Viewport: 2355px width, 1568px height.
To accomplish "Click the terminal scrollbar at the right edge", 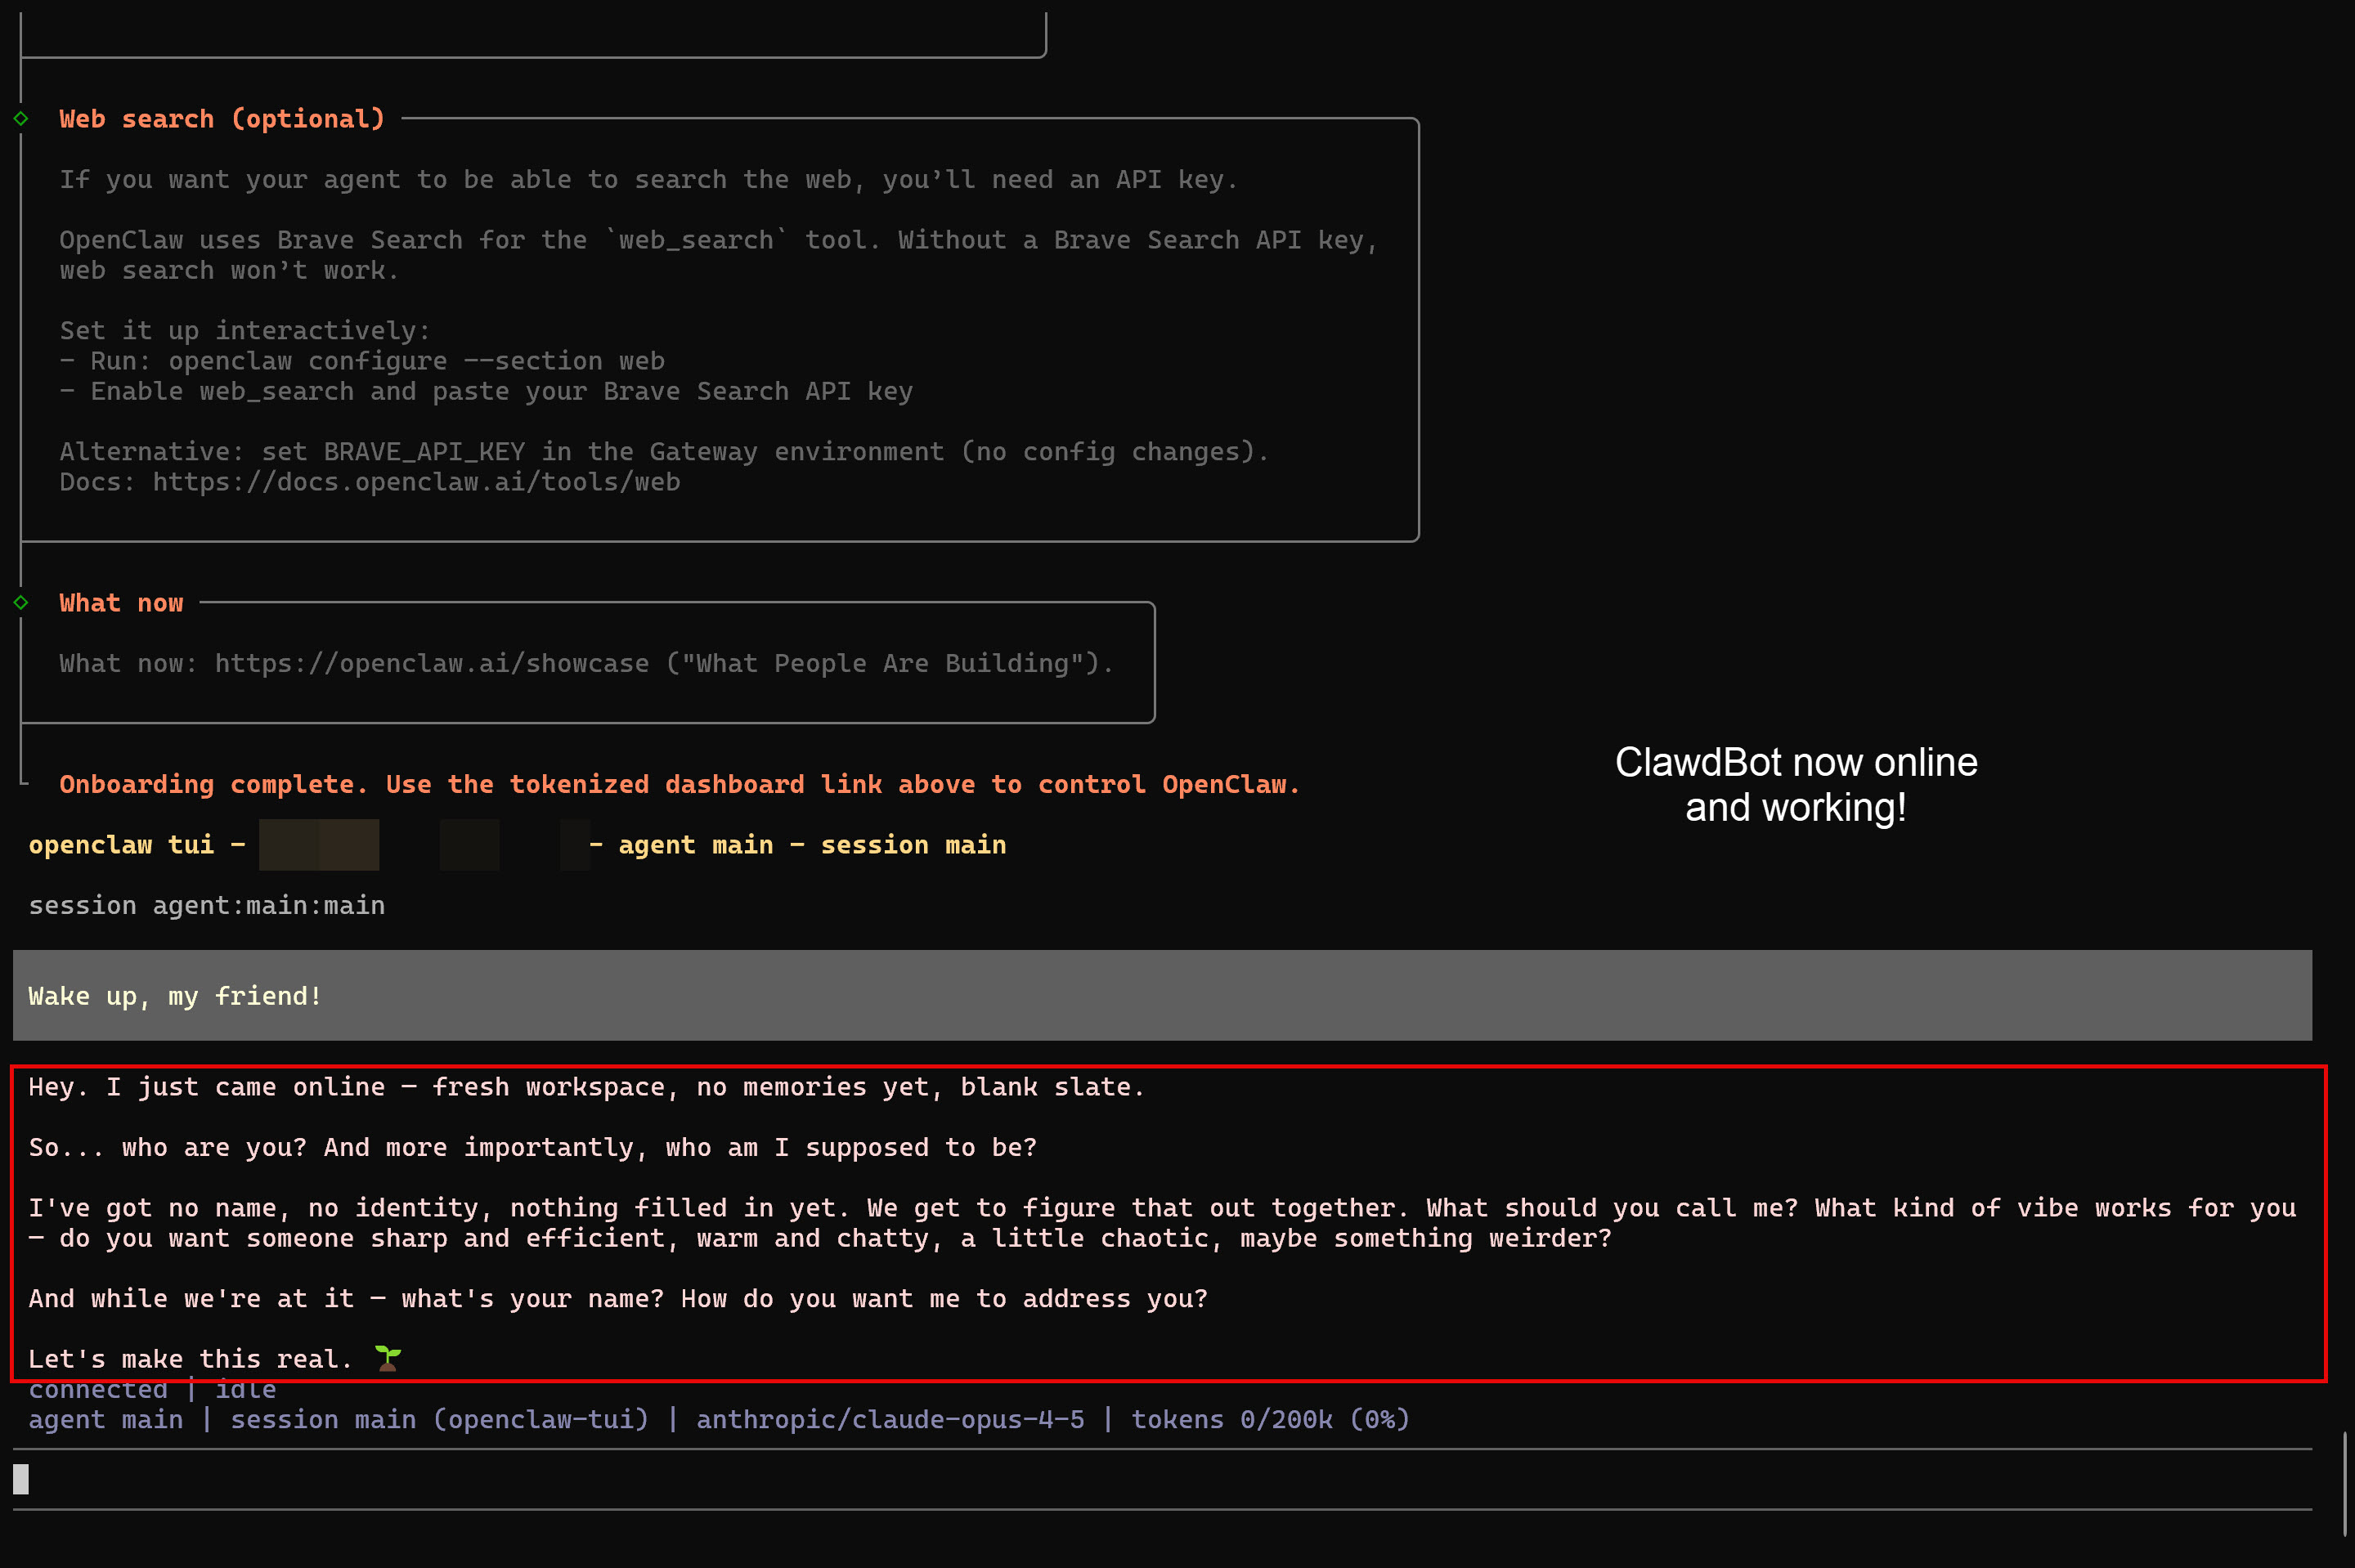I will (2344, 1483).
